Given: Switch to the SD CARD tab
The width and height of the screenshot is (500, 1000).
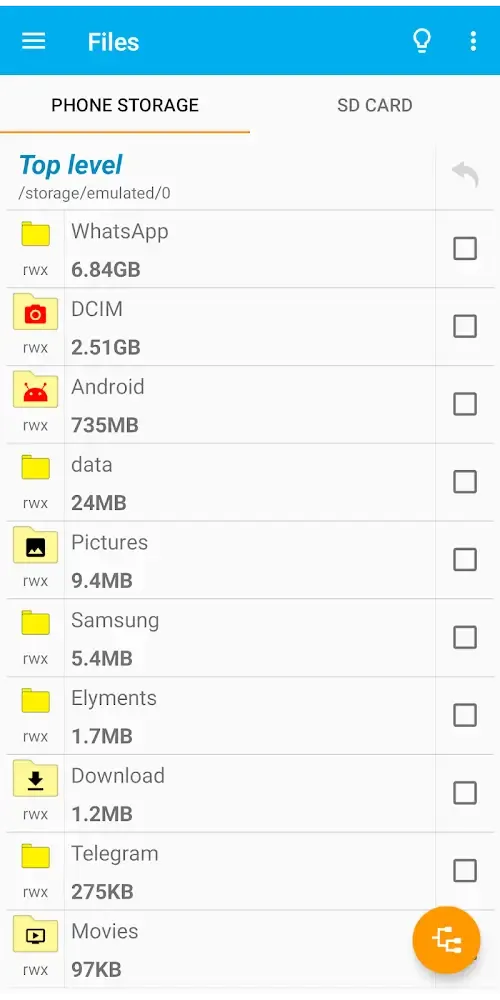Looking at the screenshot, I should coord(375,105).
